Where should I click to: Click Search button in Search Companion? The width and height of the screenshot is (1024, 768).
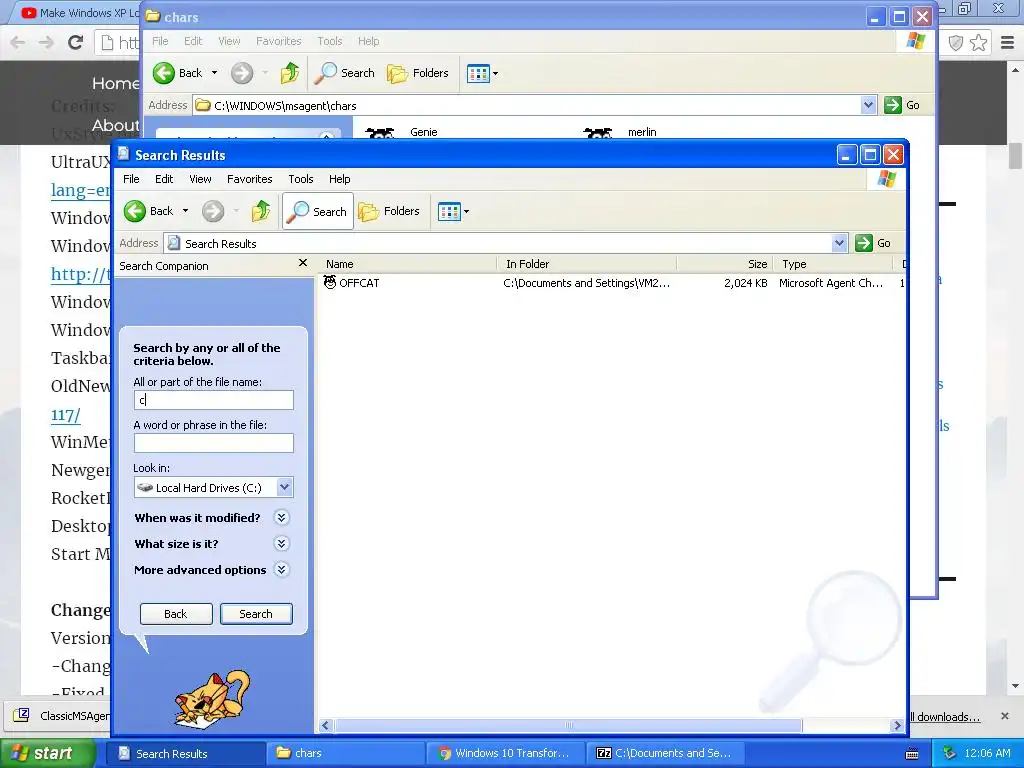point(256,614)
